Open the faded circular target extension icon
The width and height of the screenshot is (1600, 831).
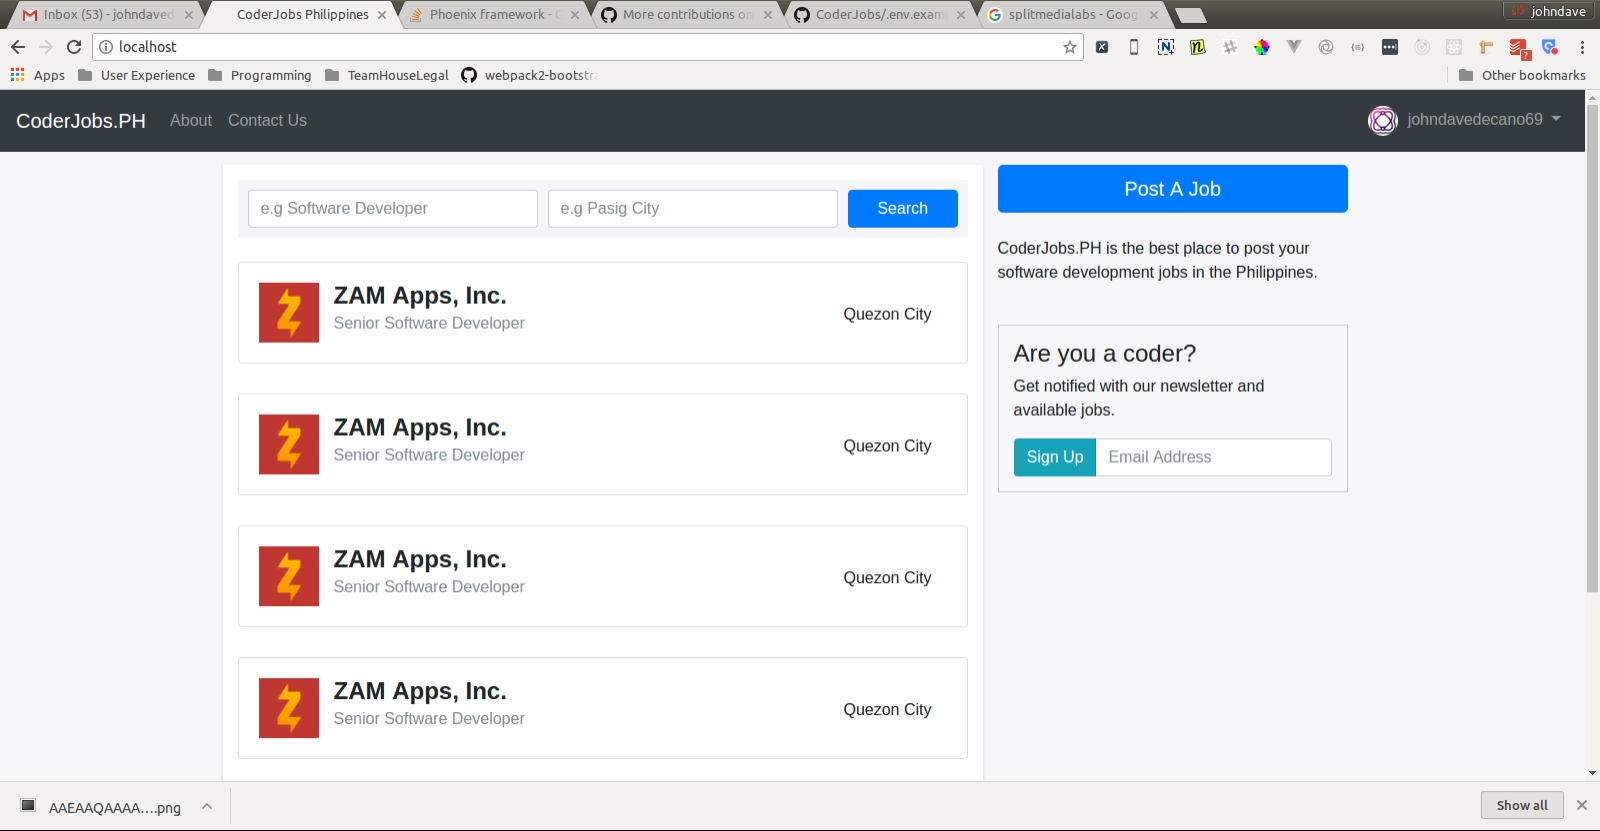click(1422, 47)
